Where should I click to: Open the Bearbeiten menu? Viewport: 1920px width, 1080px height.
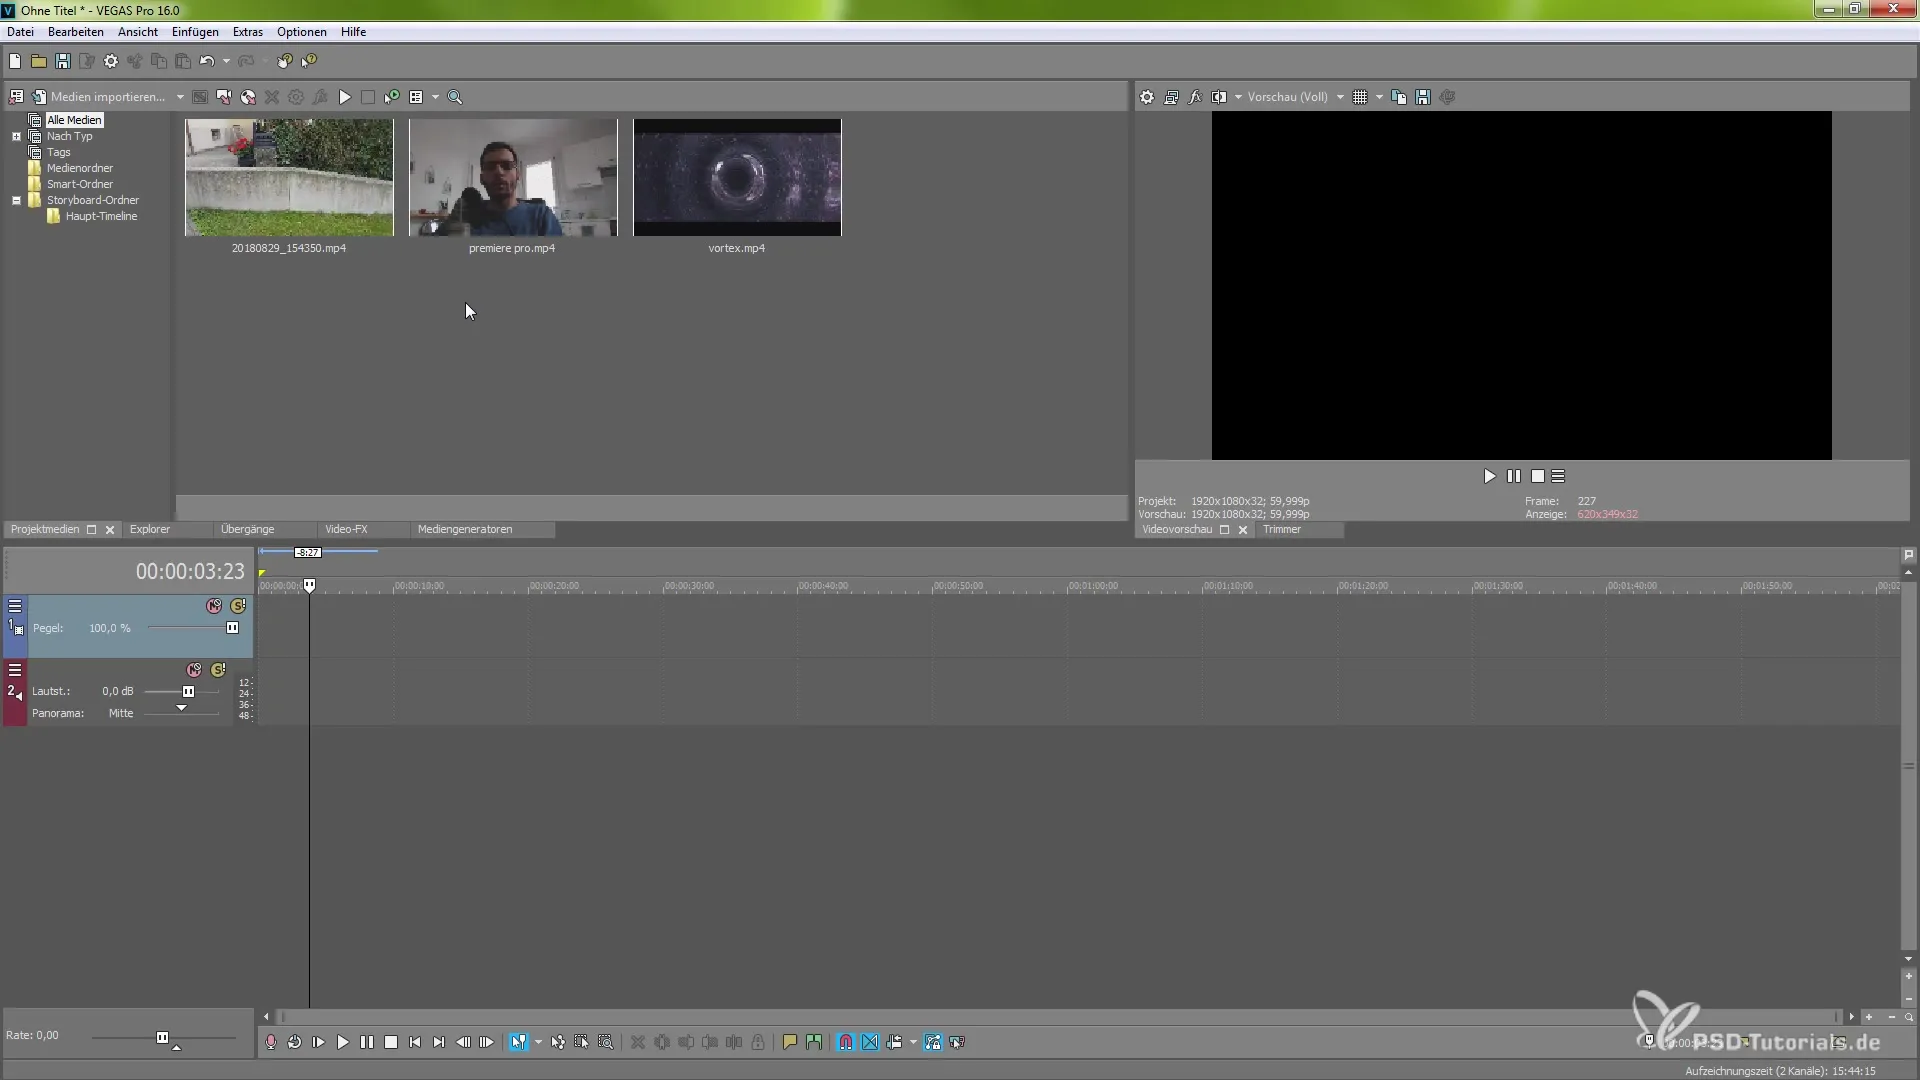point(76,32)
